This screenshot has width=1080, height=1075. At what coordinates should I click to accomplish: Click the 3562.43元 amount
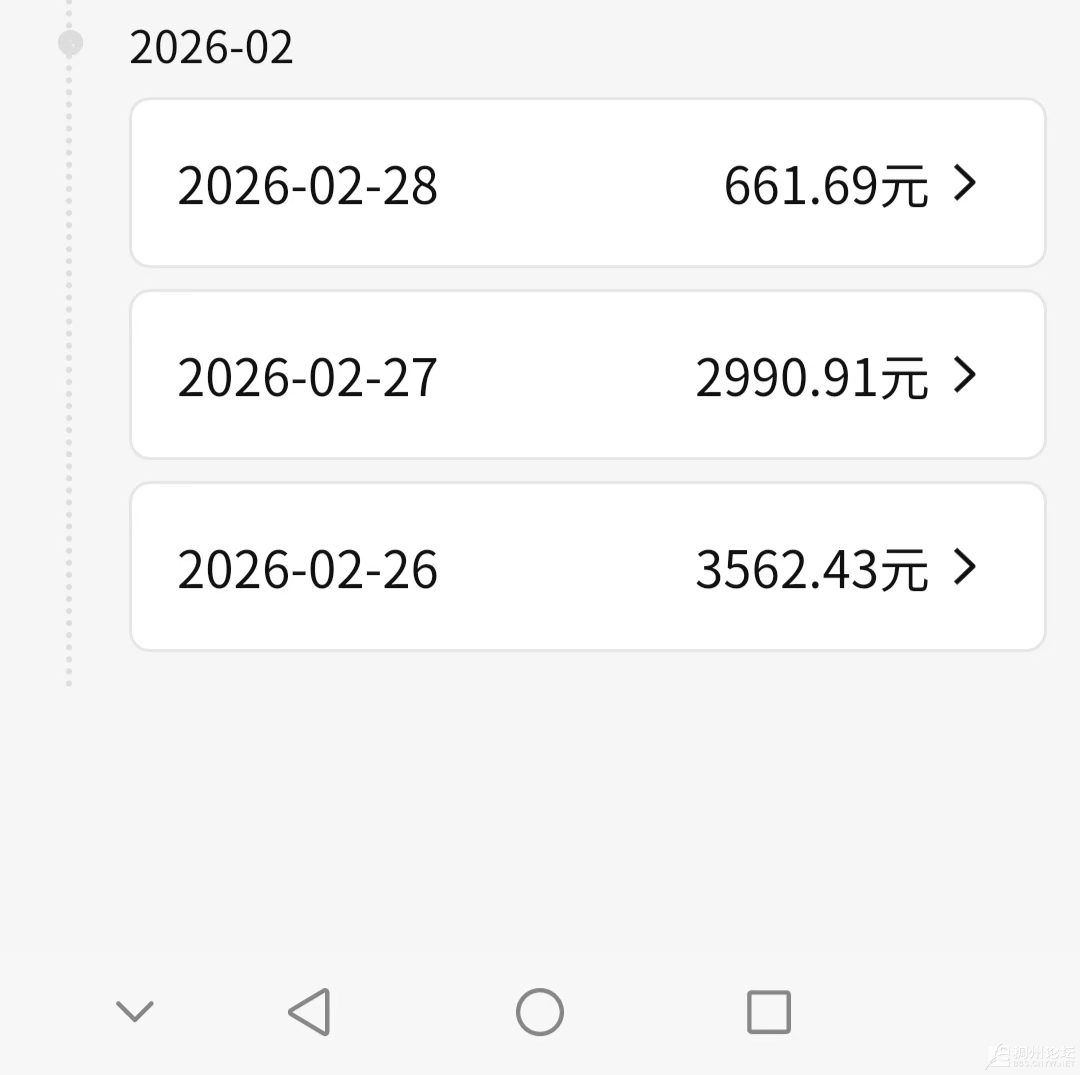812,570
